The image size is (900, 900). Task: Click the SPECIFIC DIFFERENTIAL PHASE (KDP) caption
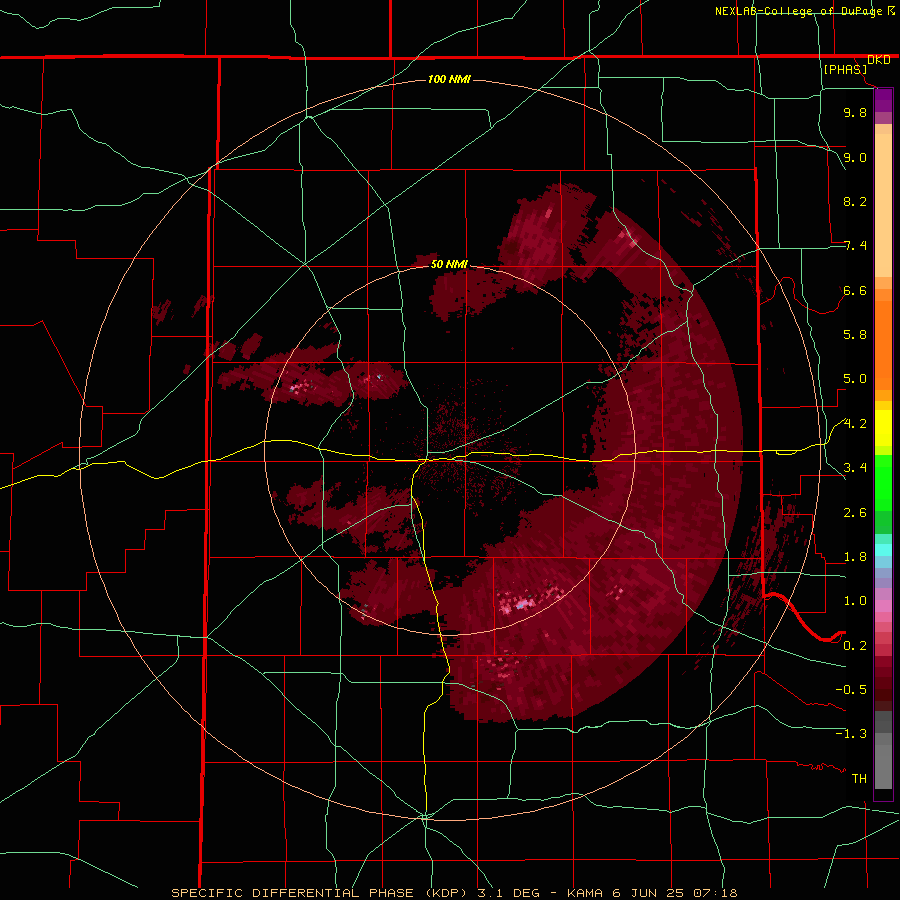(x=320, y=893)
